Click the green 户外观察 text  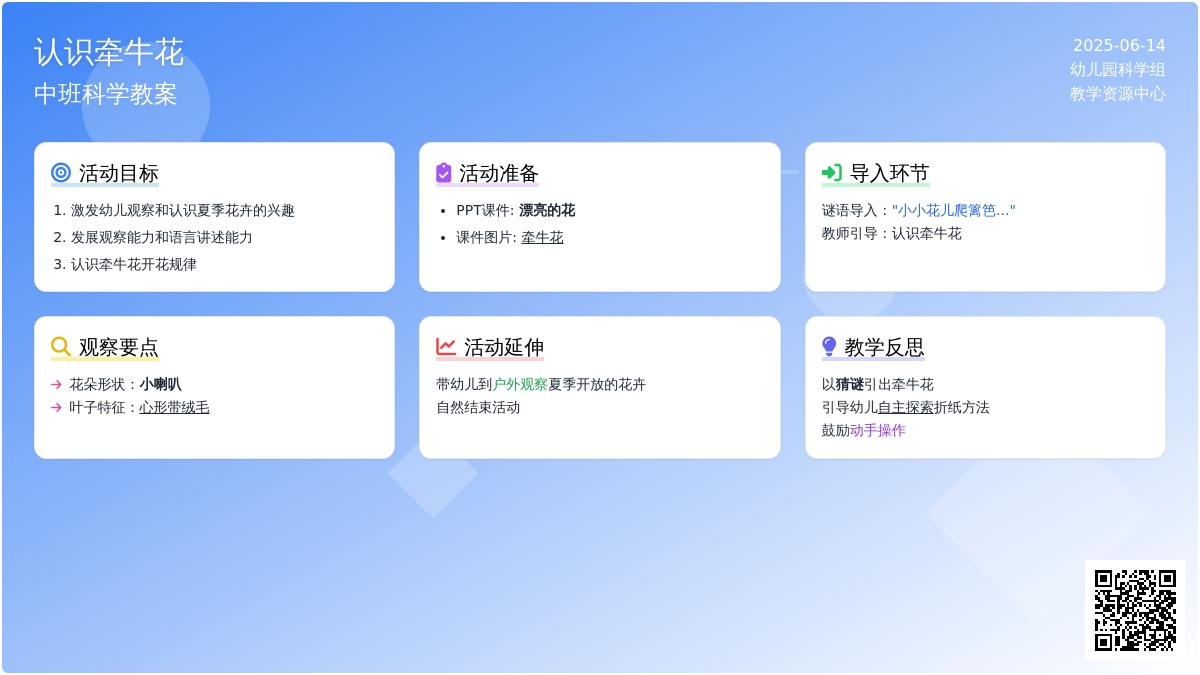[x=520, y=384]
